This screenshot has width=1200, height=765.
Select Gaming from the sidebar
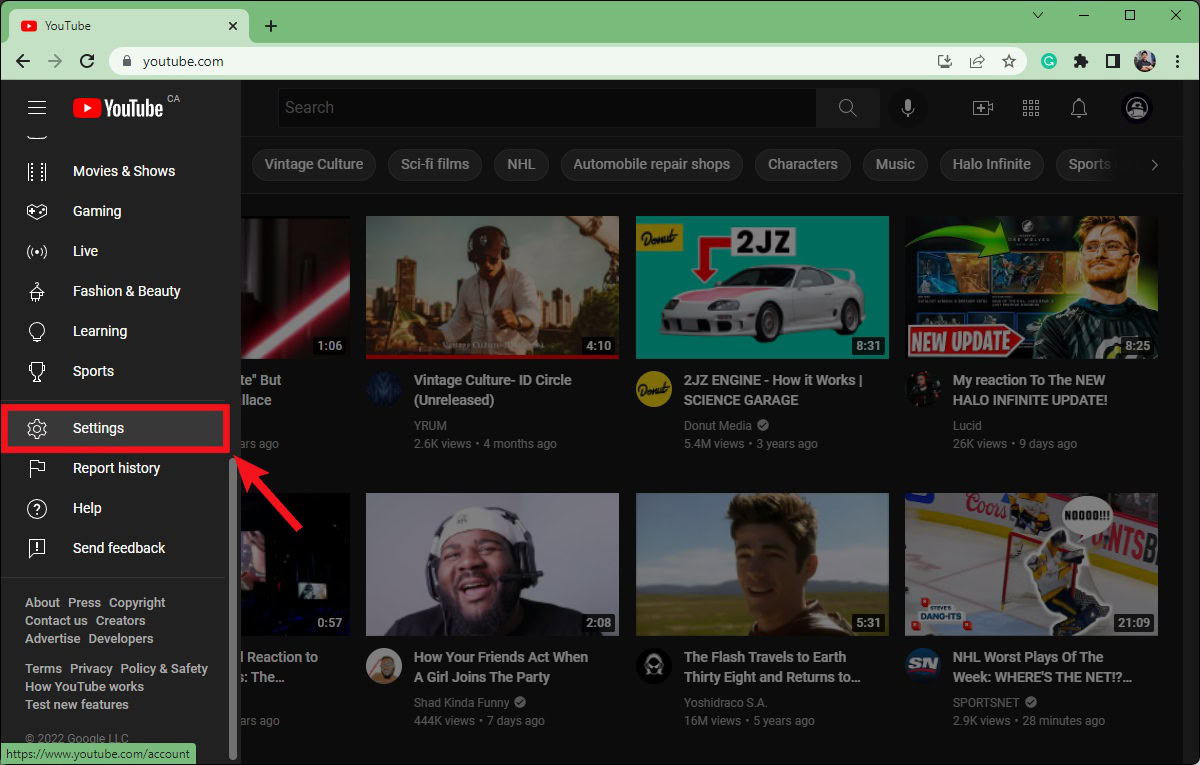97,211
